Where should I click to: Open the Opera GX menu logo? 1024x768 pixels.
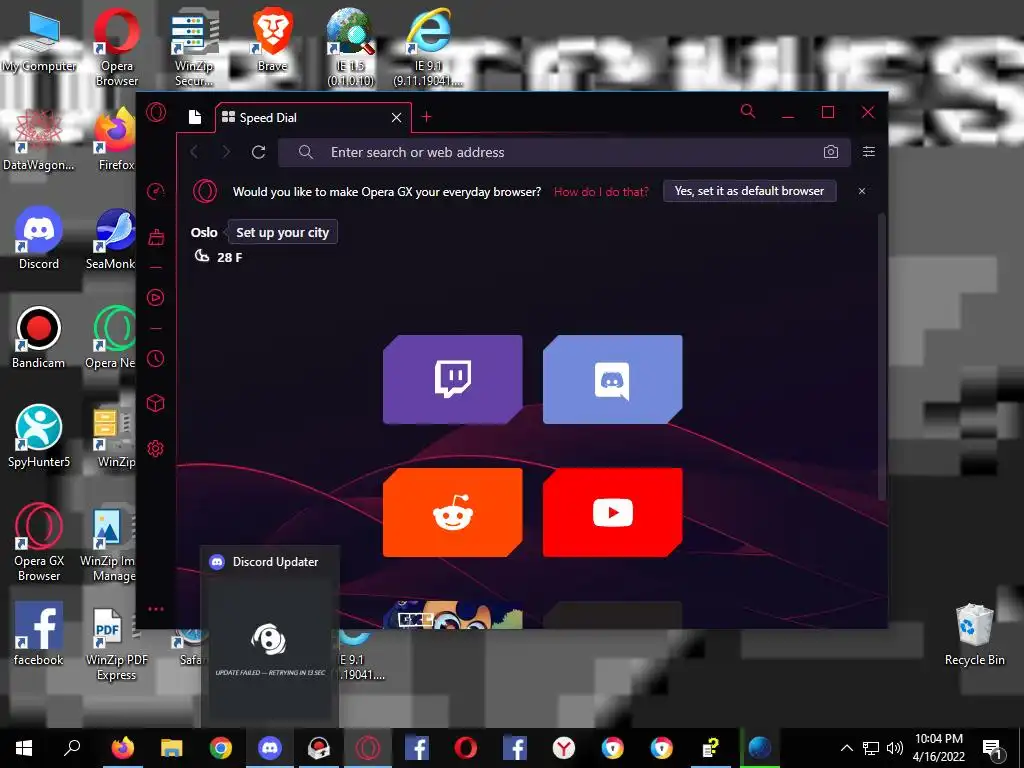click(156, 112)
